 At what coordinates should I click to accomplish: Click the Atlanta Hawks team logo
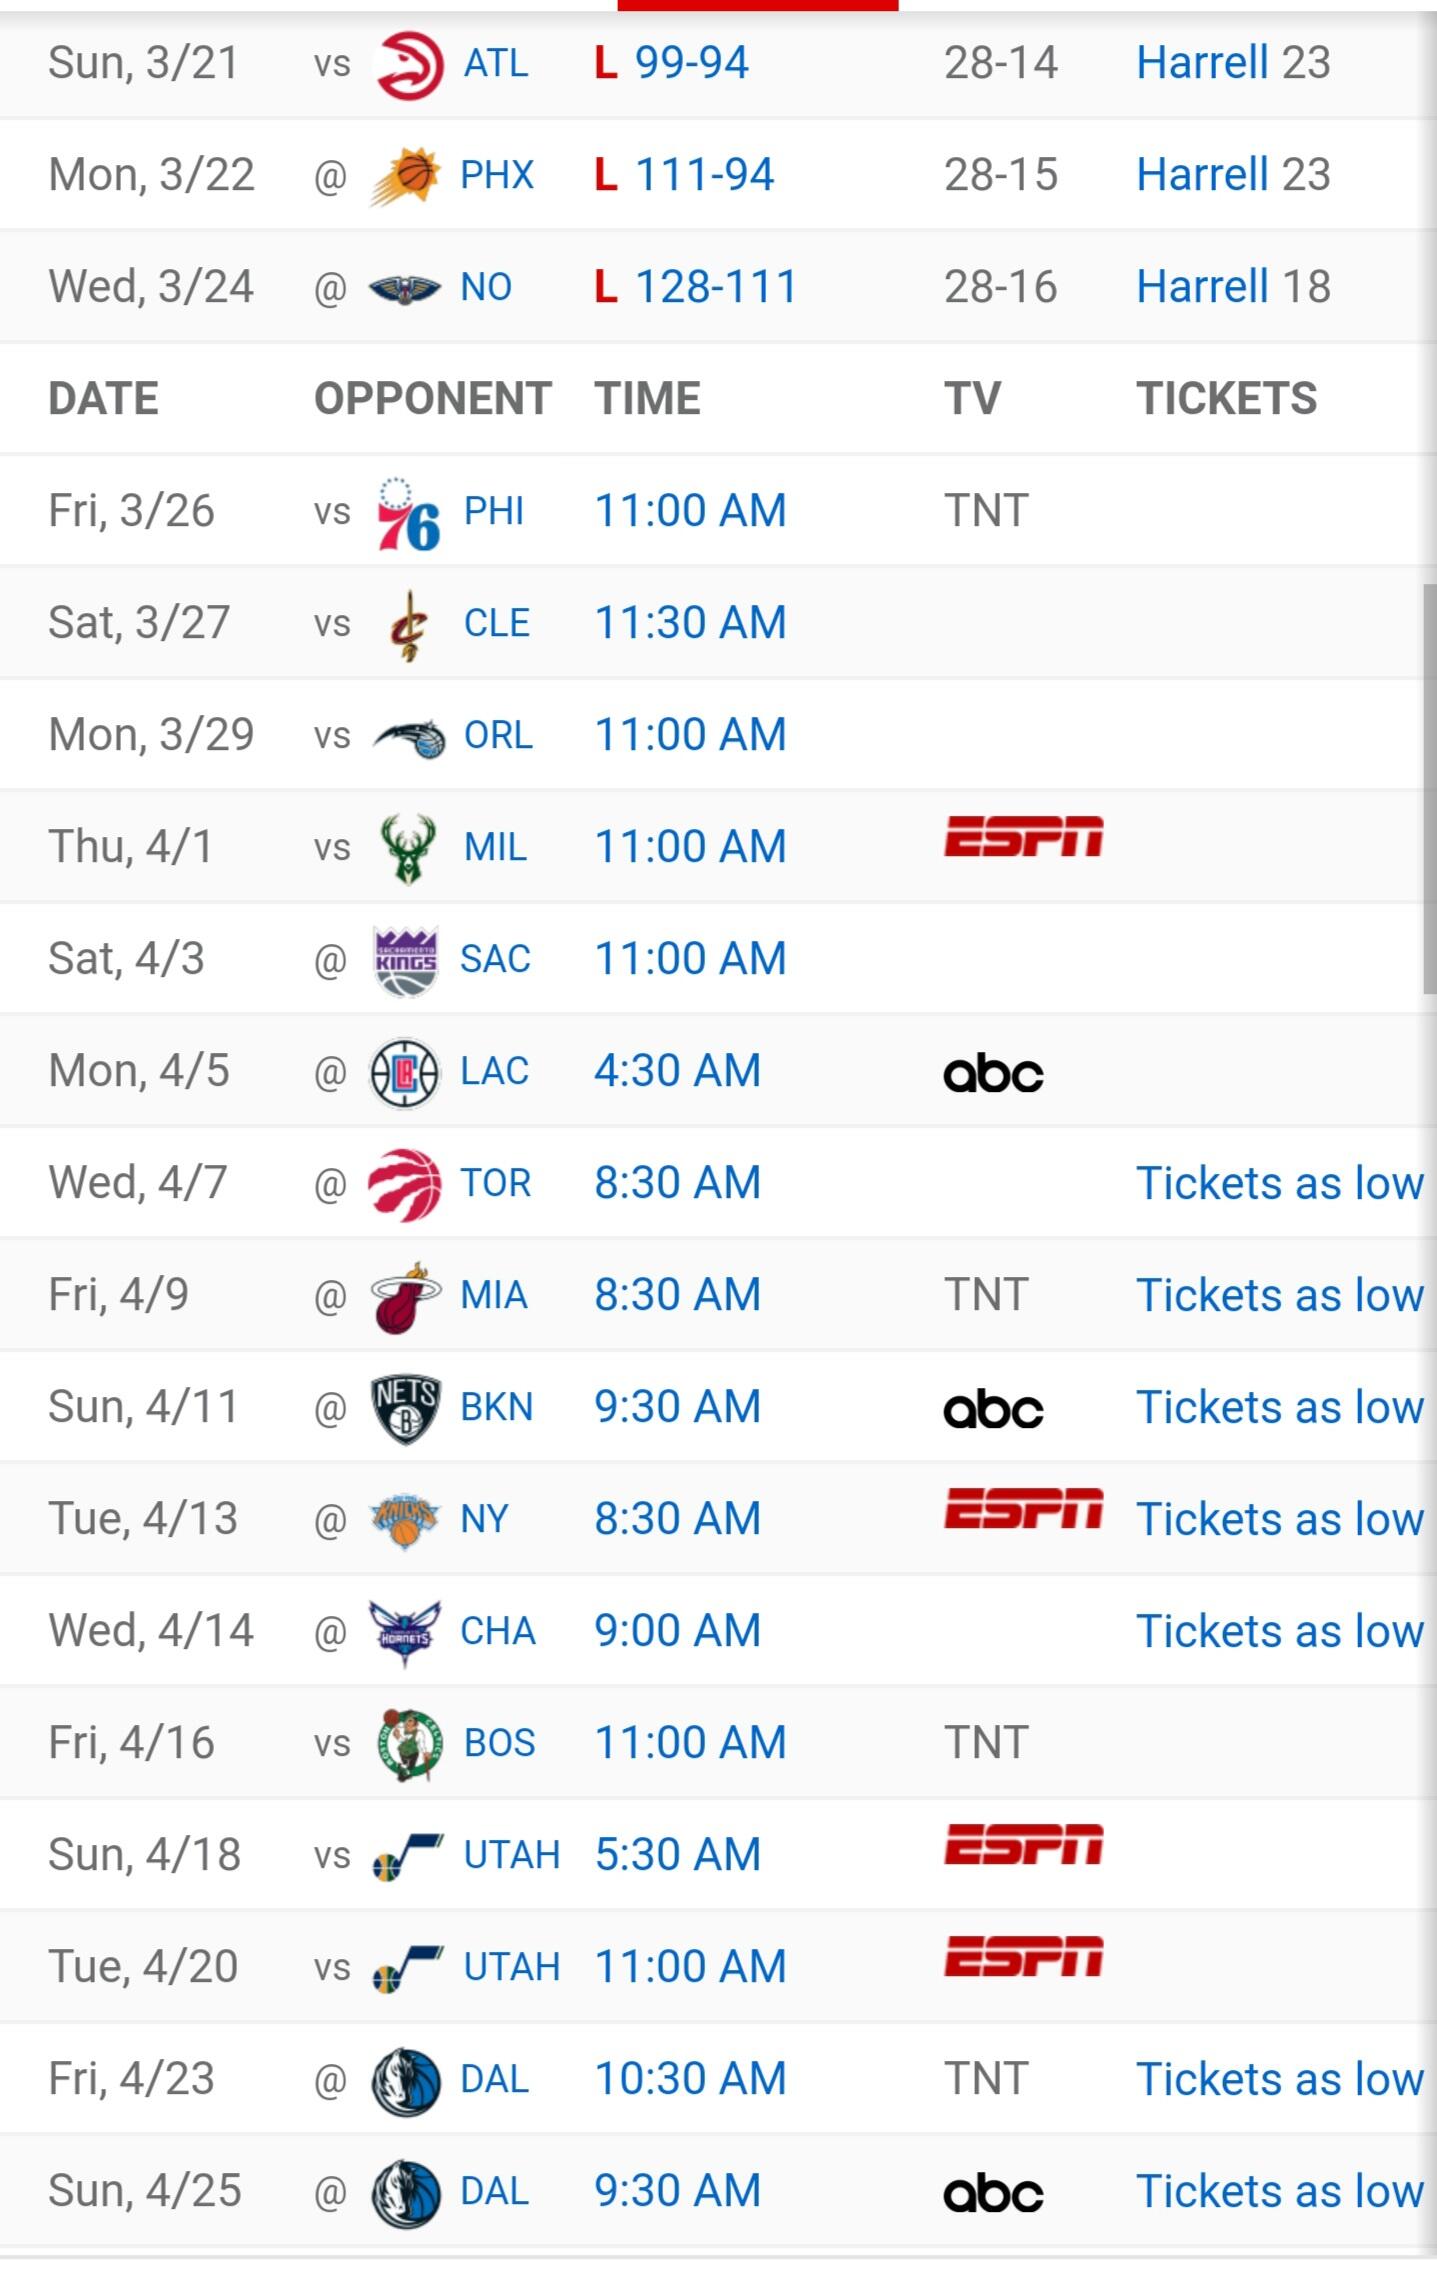408,65
